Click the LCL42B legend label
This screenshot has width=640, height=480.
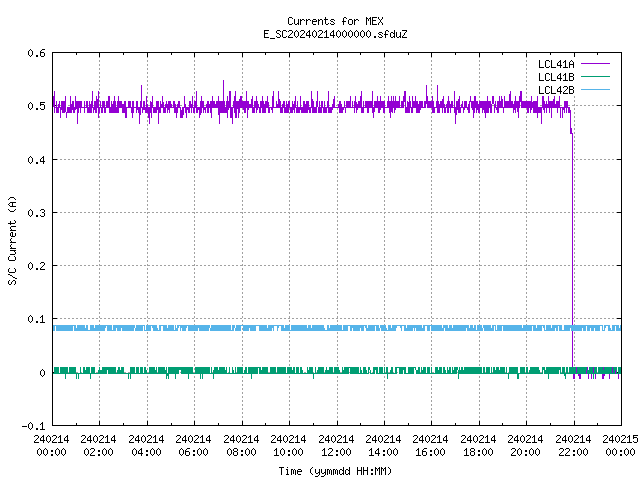556,90
